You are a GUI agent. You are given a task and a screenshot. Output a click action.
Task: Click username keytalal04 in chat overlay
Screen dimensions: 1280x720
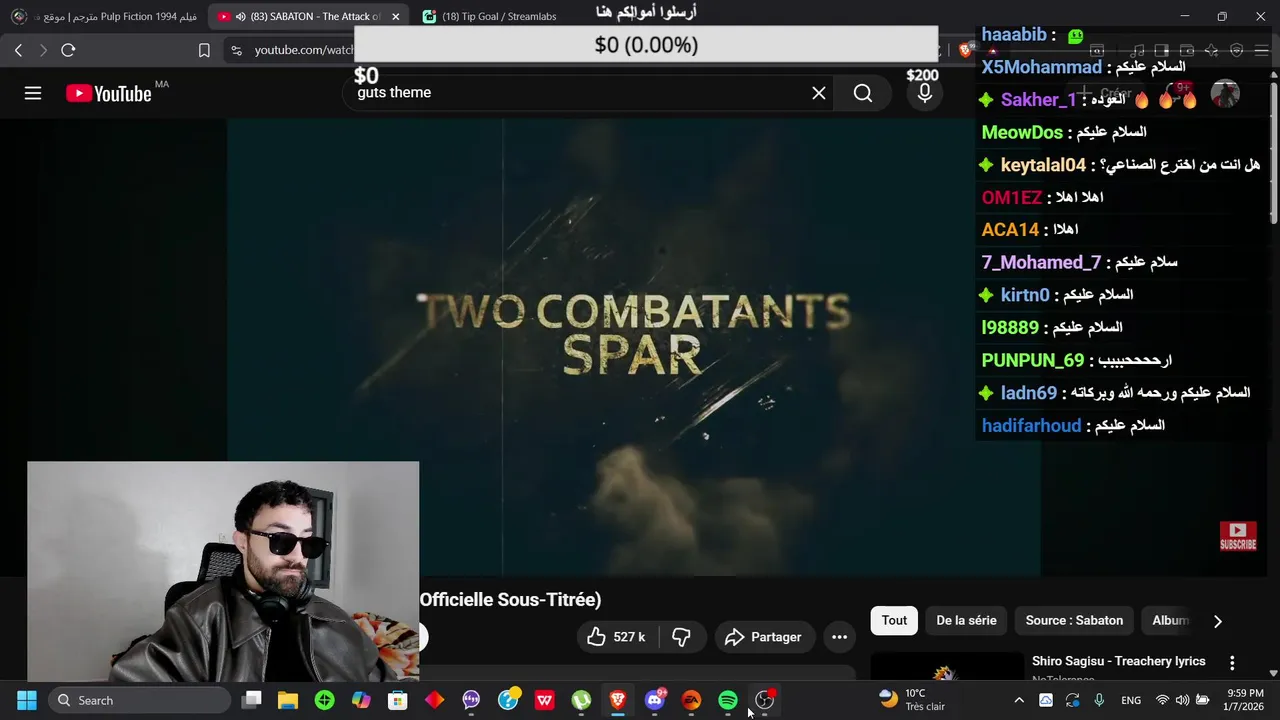pos(1043,165)
